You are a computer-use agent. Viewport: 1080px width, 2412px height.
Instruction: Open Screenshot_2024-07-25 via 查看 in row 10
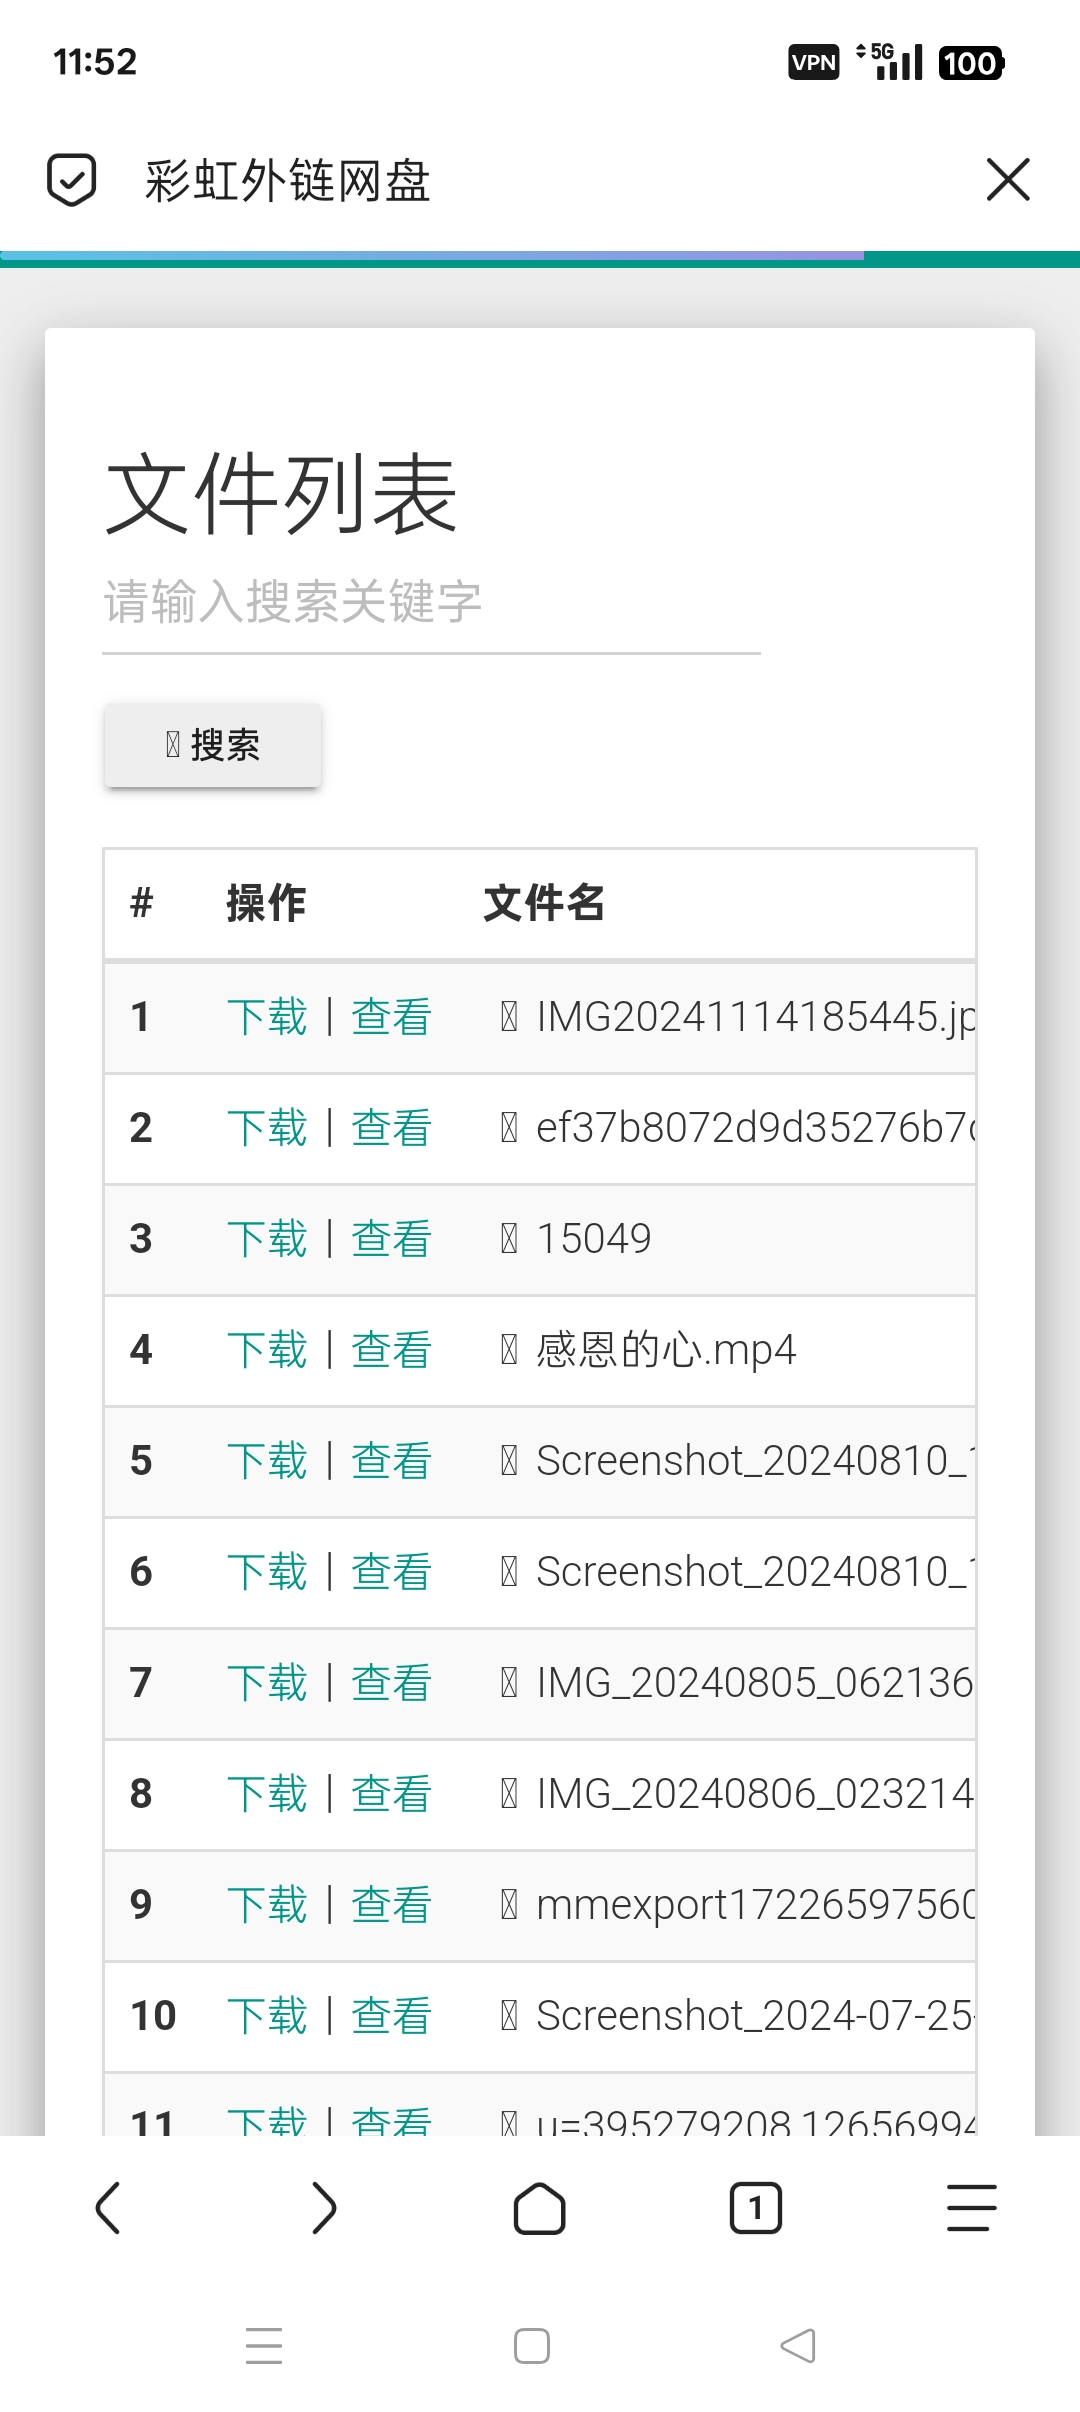(391, 2016)
